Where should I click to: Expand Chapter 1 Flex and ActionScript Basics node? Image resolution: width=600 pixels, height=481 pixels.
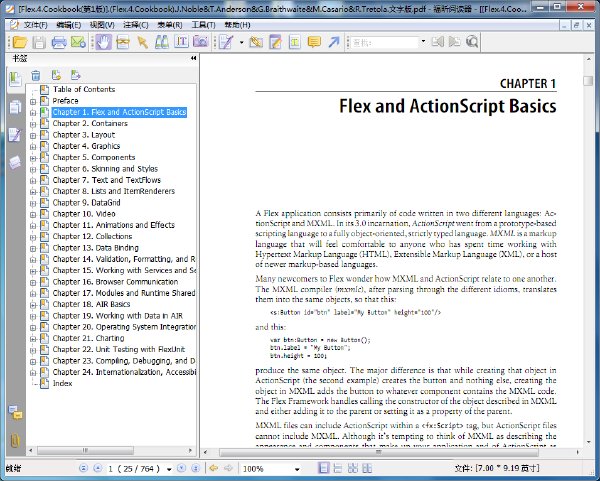33,113
